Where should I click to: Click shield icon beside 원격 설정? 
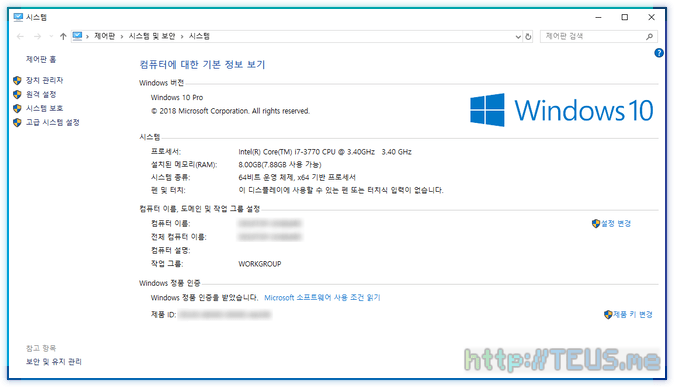pyautogui.click(x=17, y=94)
